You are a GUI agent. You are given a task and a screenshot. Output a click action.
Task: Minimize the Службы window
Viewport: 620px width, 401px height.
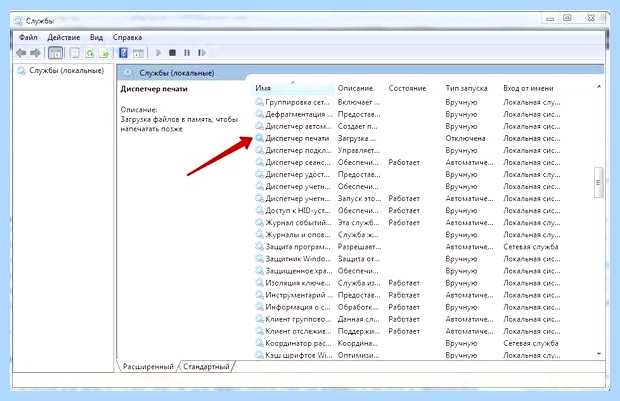point(550,19)
